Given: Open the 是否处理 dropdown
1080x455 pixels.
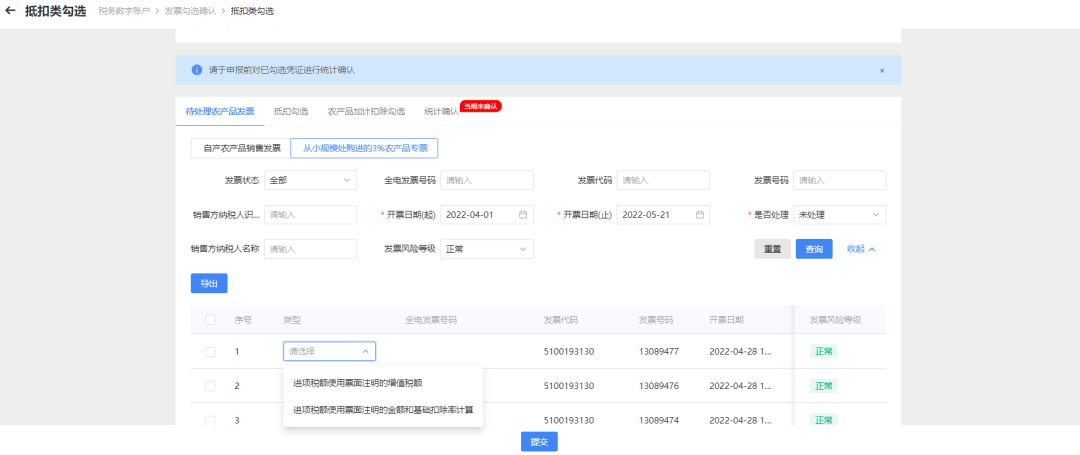Looking at the screenshot, I should (840, 215).
